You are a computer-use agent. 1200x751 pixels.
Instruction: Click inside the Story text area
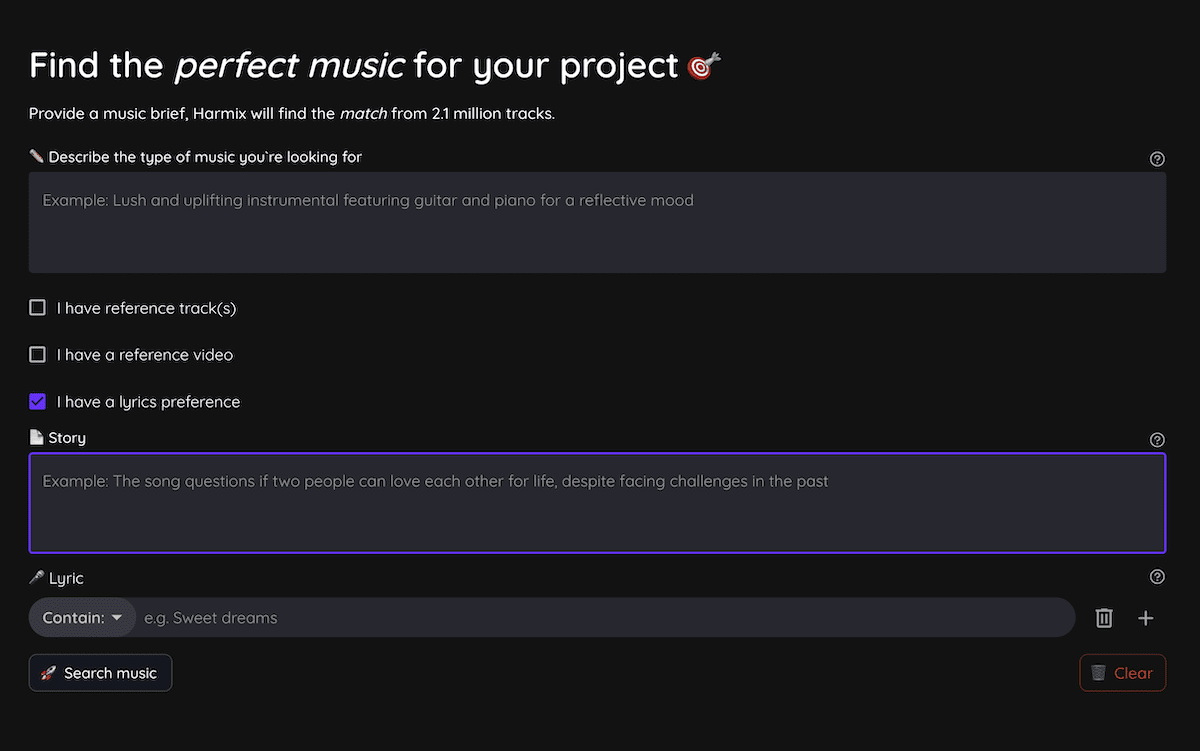pyautogui.click(x=598, y=500)
